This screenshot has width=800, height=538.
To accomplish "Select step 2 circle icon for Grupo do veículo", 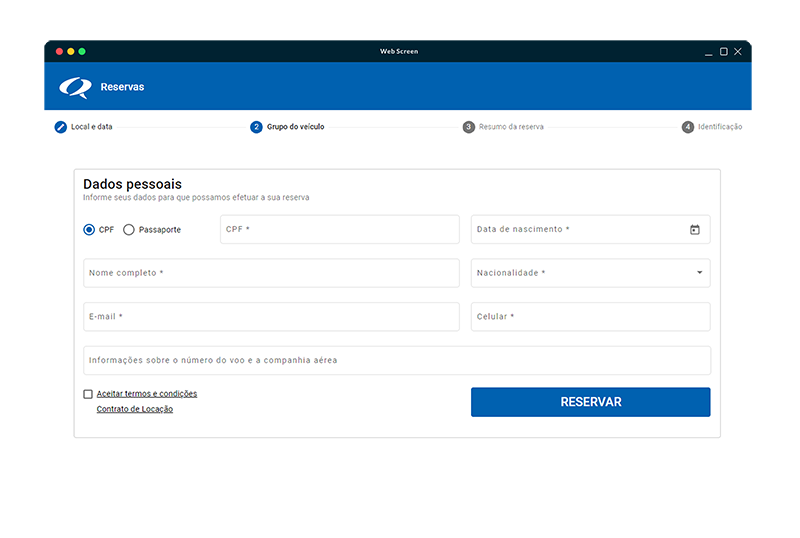I will pyautogui.click(x=256, y=127).
